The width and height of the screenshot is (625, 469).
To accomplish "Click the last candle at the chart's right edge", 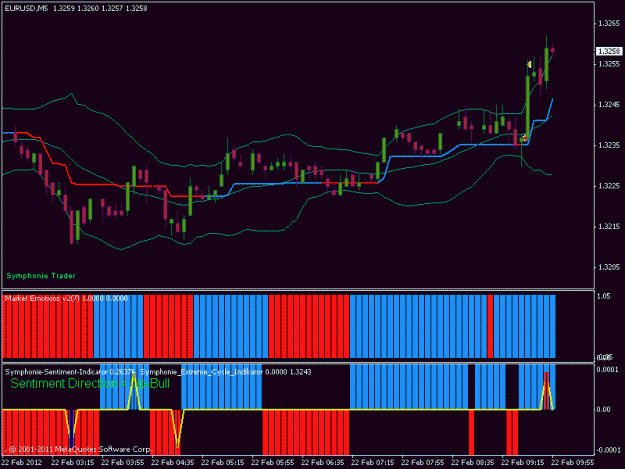I will 552,50.
